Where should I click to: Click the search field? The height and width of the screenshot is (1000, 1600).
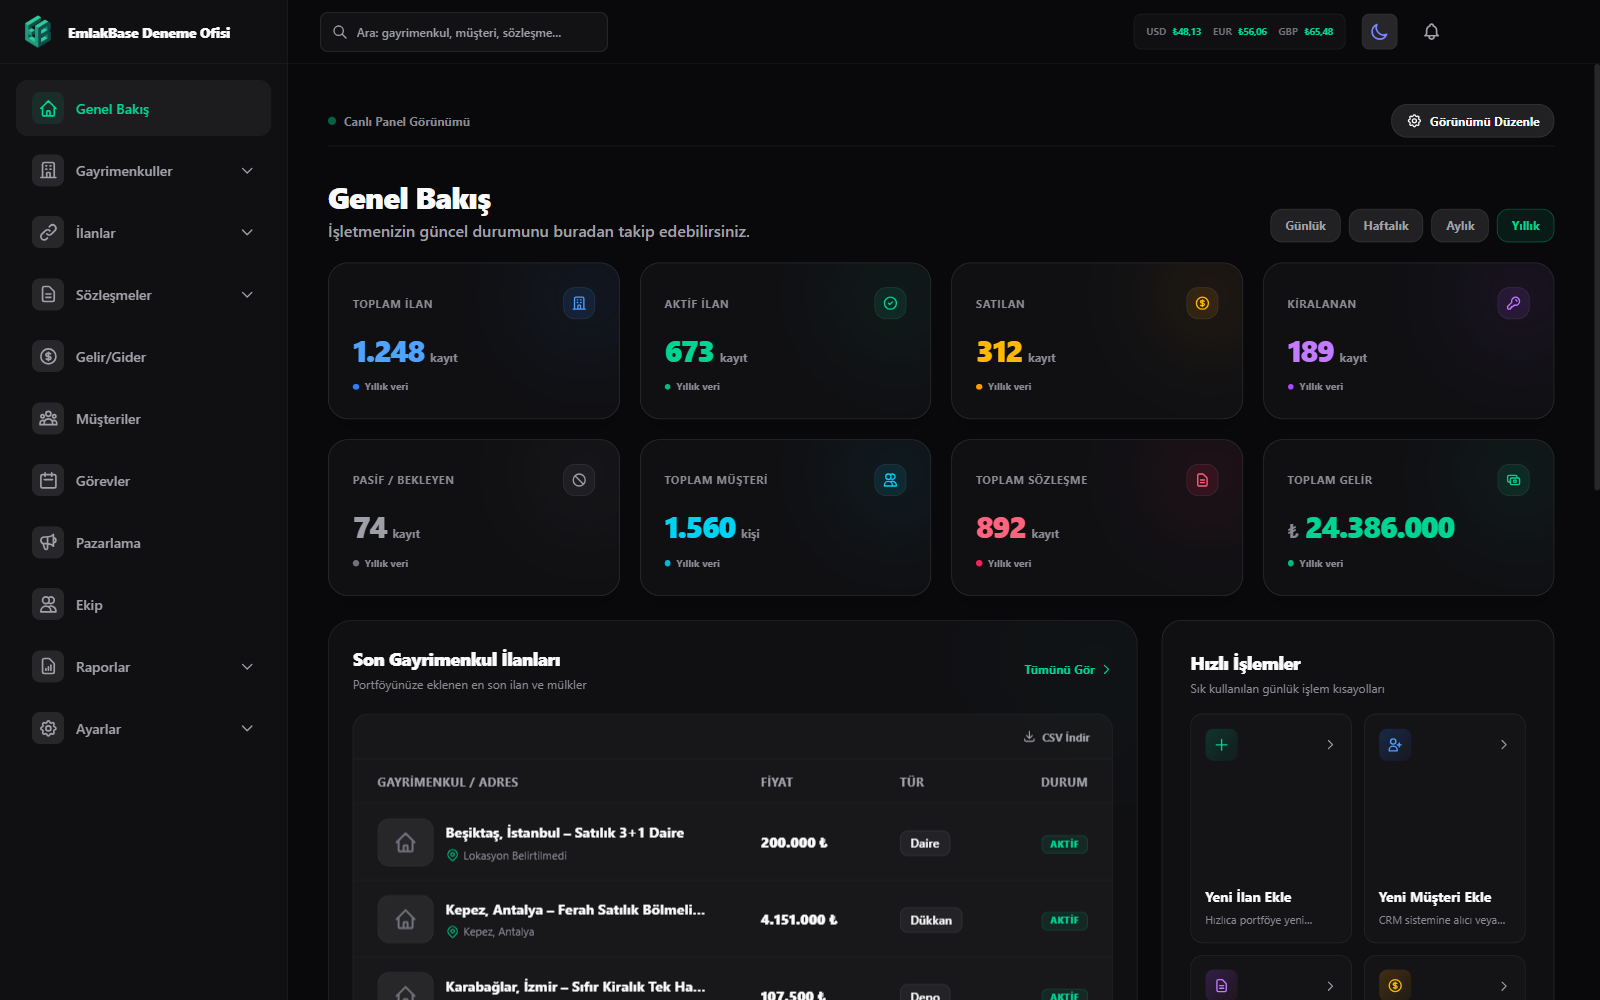463,32
